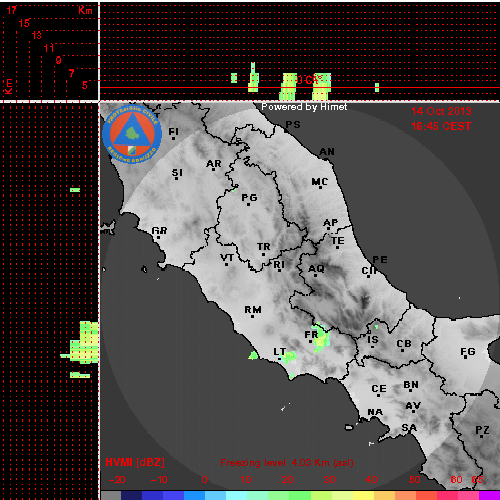Click the SI city label
500x500 pixels.
tap(177, 173)
